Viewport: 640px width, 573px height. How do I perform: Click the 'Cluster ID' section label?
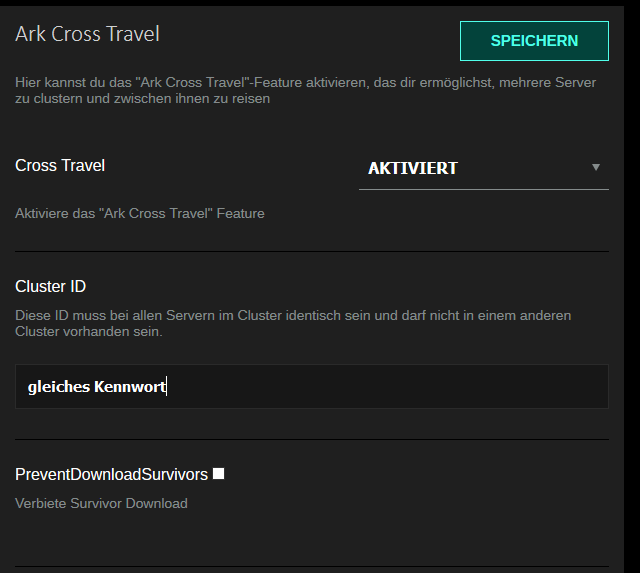[51, 286]
